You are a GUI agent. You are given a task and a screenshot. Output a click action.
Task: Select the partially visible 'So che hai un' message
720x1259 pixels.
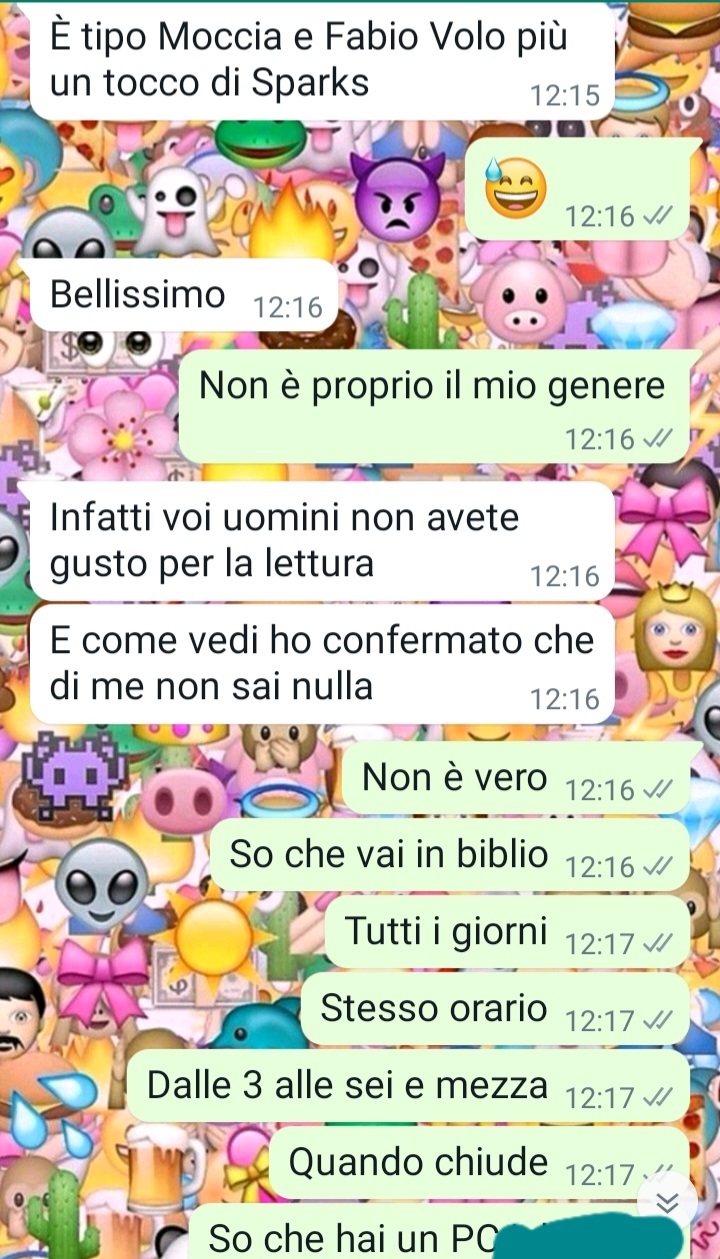pos(439,1232)
